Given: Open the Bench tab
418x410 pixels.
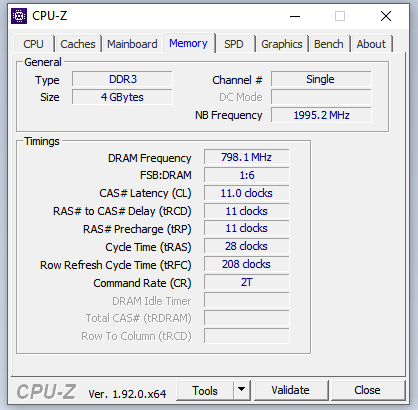Looking at the screenshot, I should (329, 44).
